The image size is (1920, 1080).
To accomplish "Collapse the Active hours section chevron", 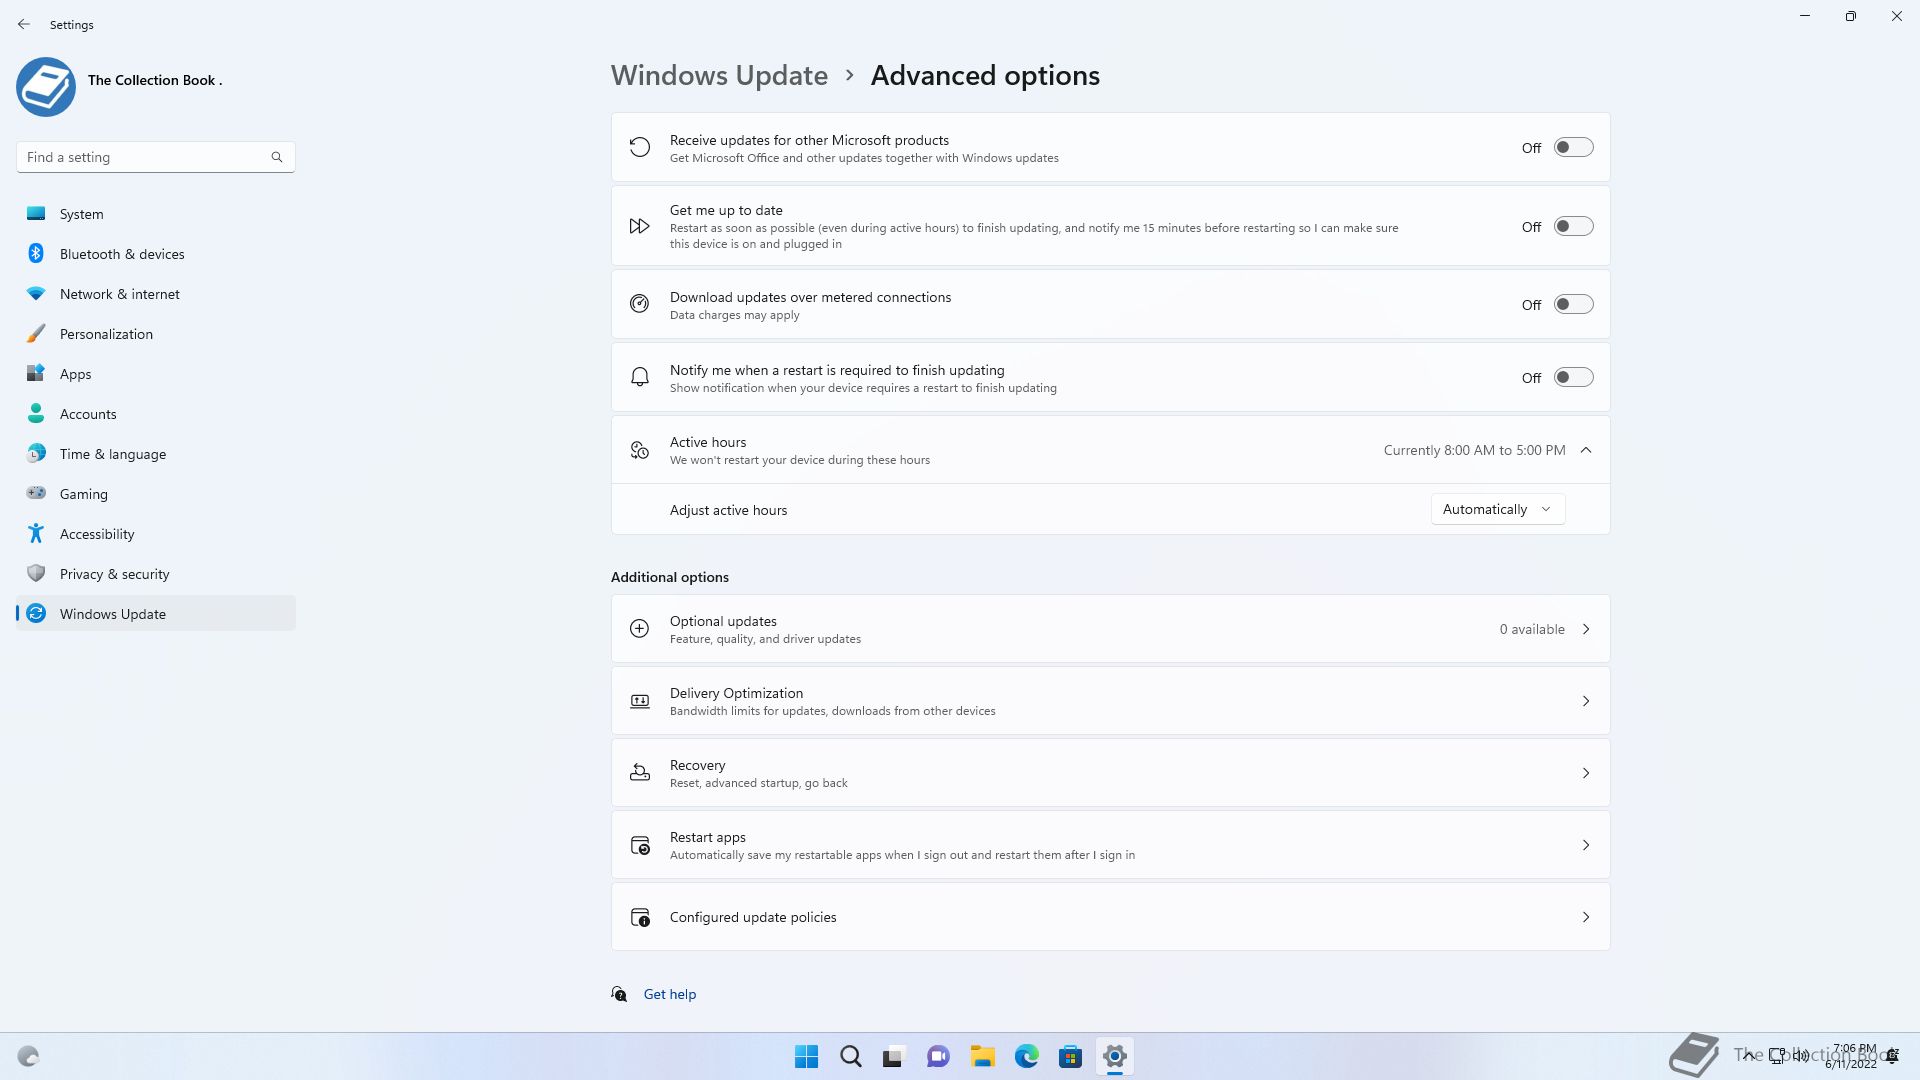I will pyautogui.click(x=1586, y=450).
